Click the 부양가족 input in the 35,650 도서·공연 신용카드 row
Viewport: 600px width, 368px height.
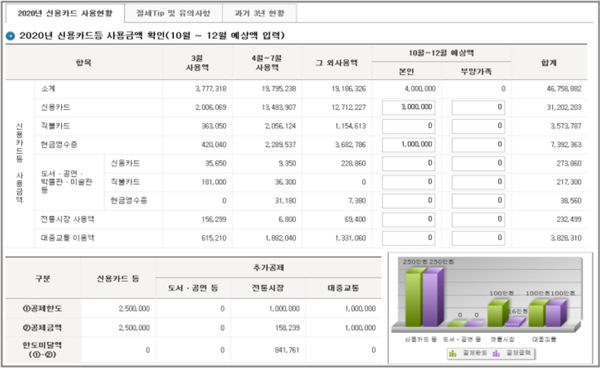click(x=478, y=164)
